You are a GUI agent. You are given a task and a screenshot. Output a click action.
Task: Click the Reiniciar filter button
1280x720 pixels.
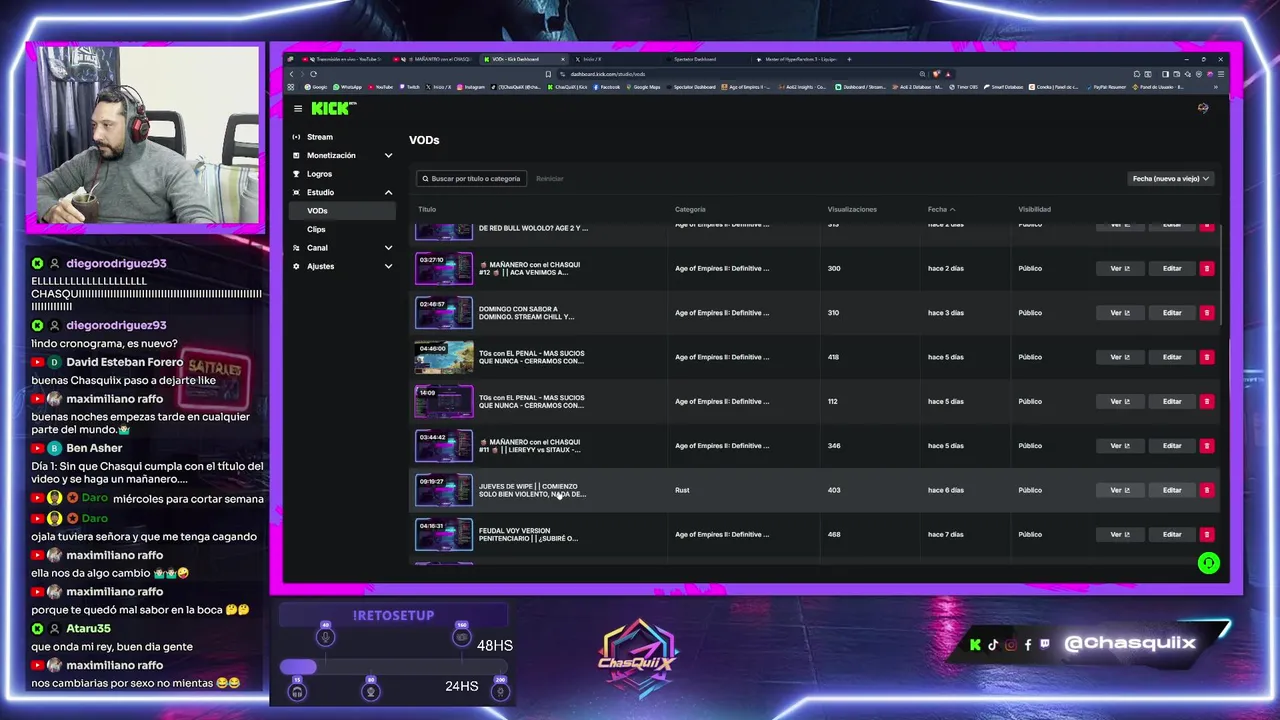tap(549, 179)
